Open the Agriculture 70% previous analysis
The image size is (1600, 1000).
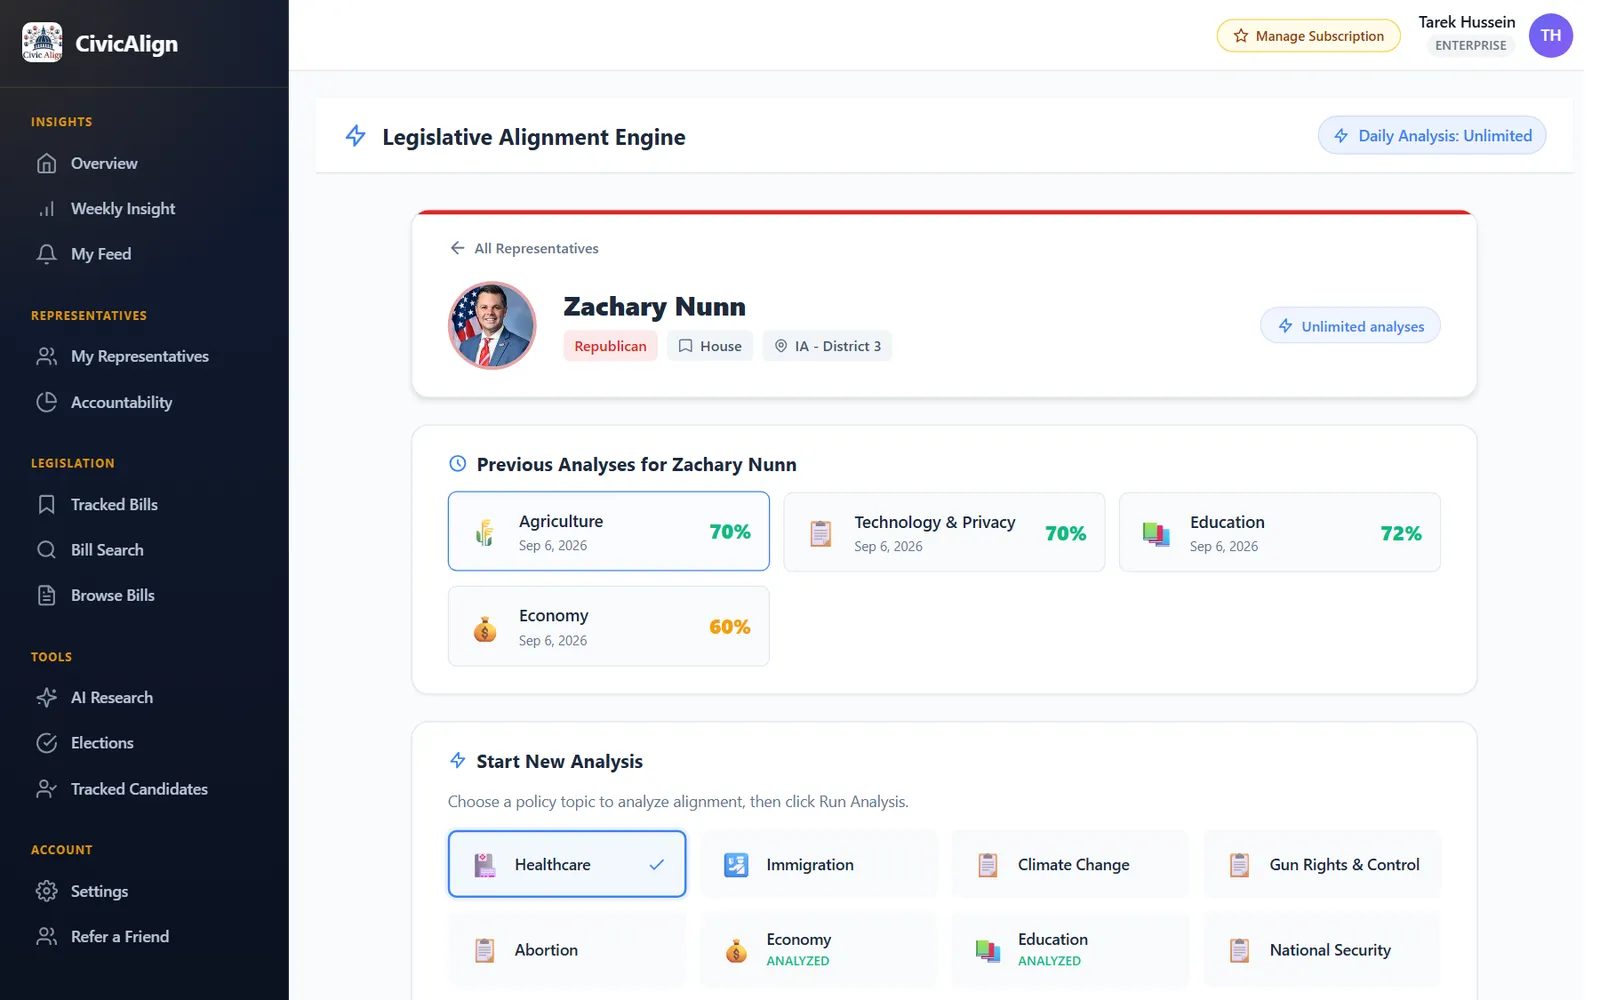coord(609,531)
